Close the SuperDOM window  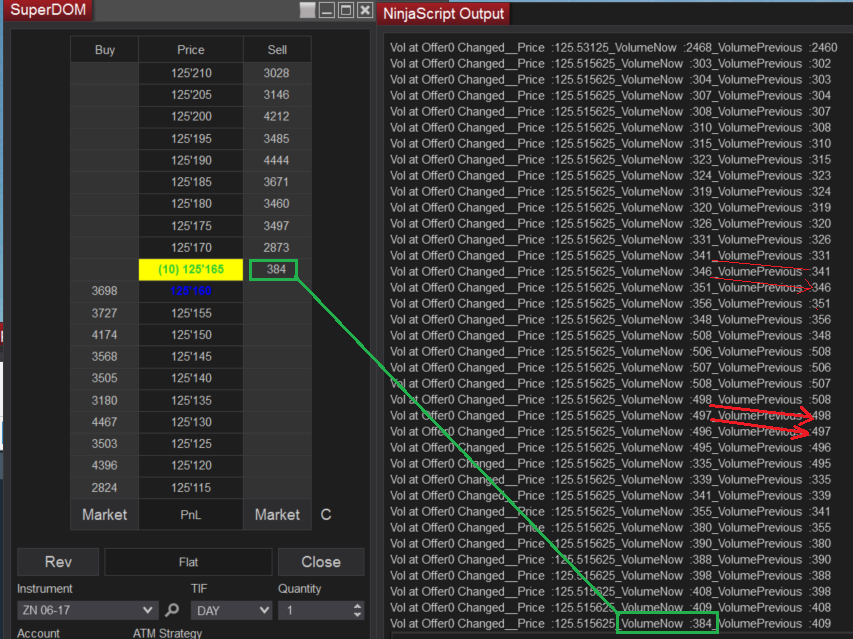click(366, 10)
